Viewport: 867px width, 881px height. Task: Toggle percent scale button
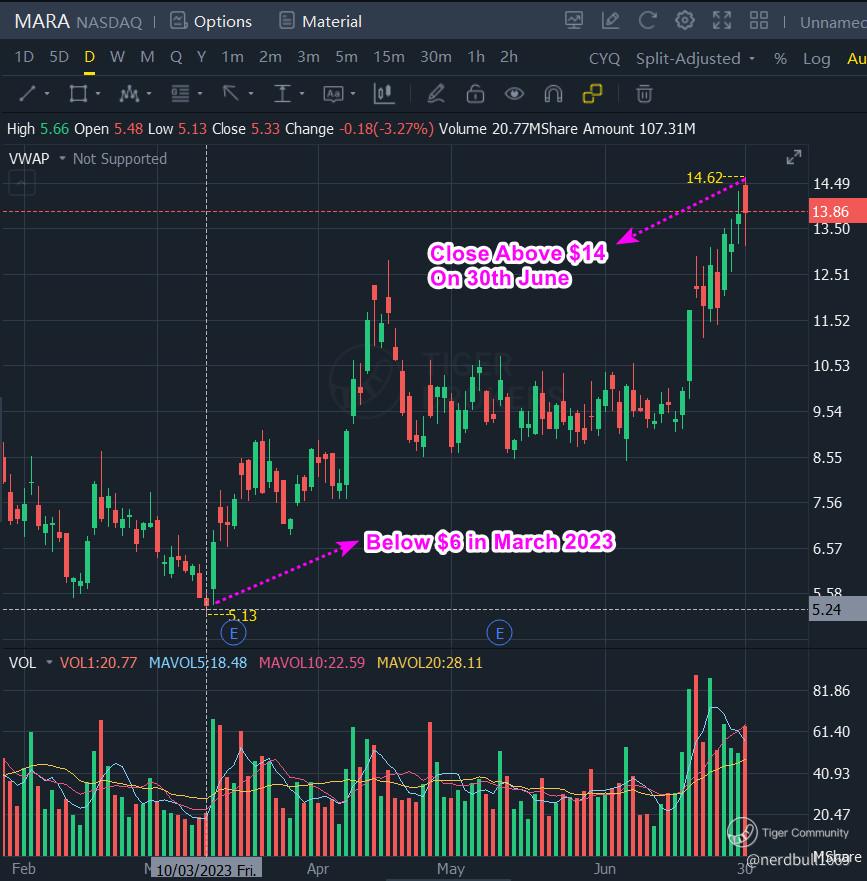coord(780,58)
